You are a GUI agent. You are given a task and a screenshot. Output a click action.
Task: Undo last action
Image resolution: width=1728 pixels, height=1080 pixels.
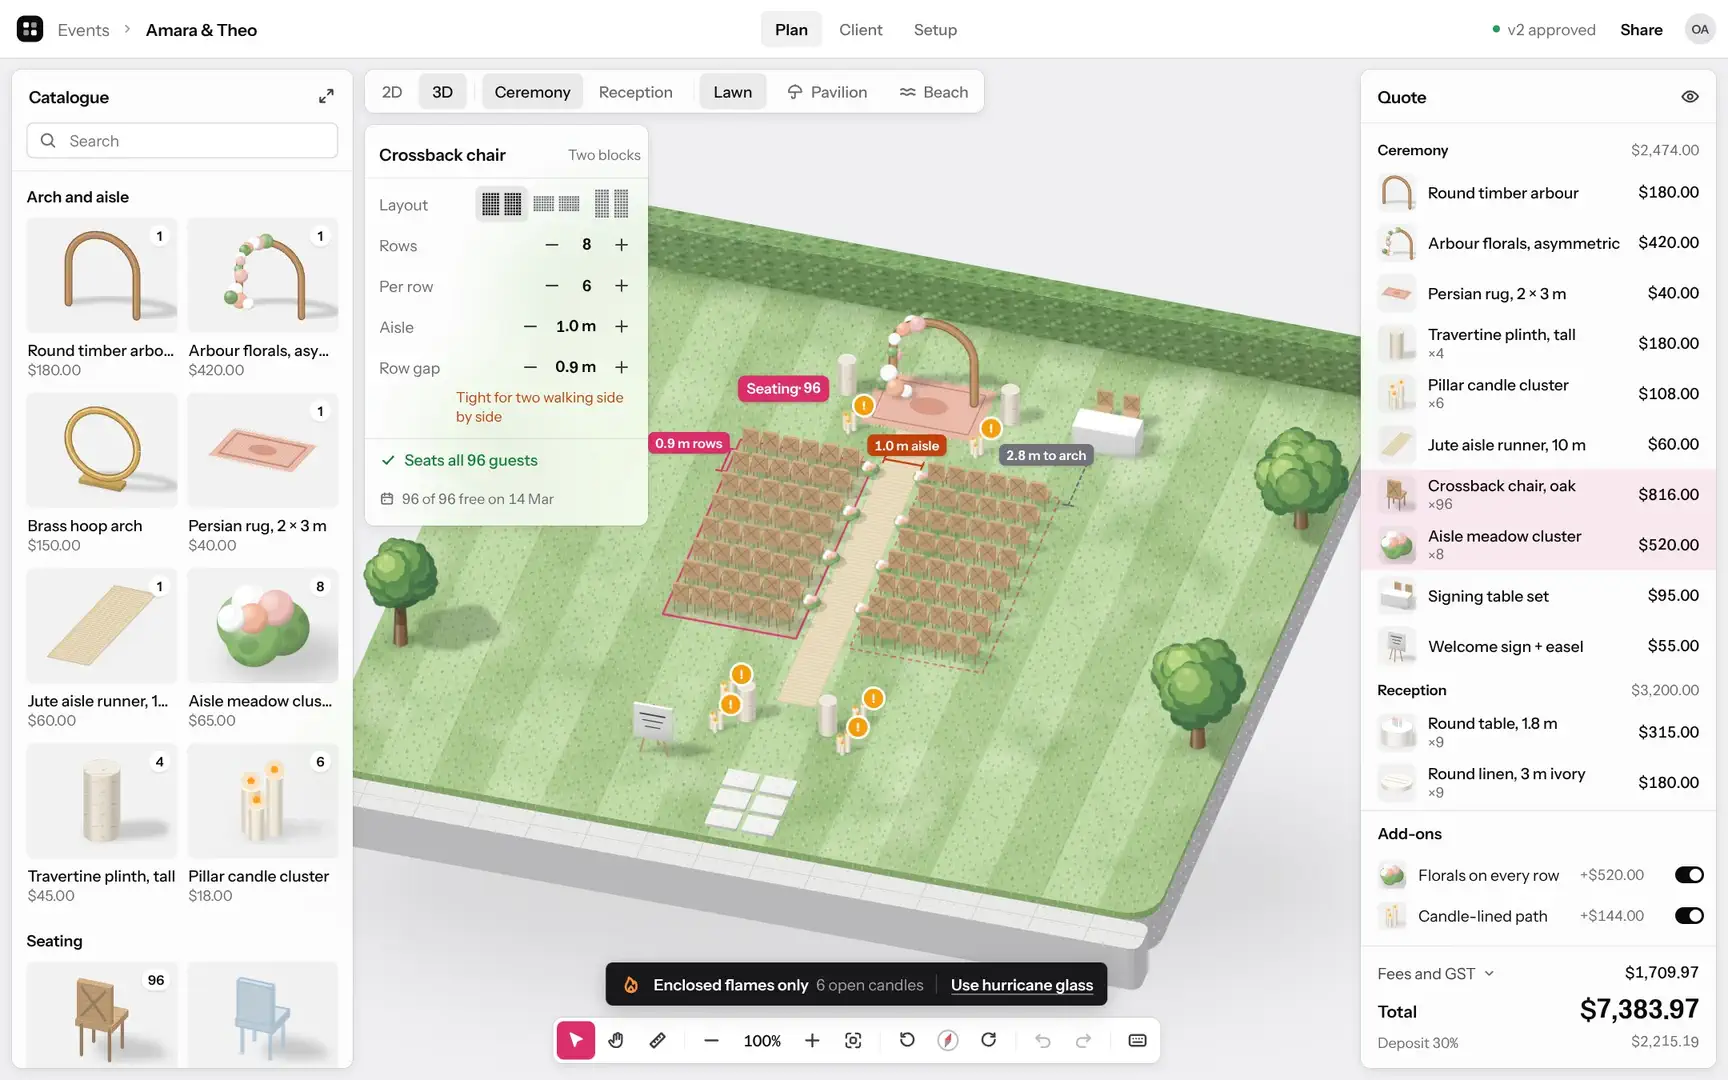[x=1043, y=1040]
